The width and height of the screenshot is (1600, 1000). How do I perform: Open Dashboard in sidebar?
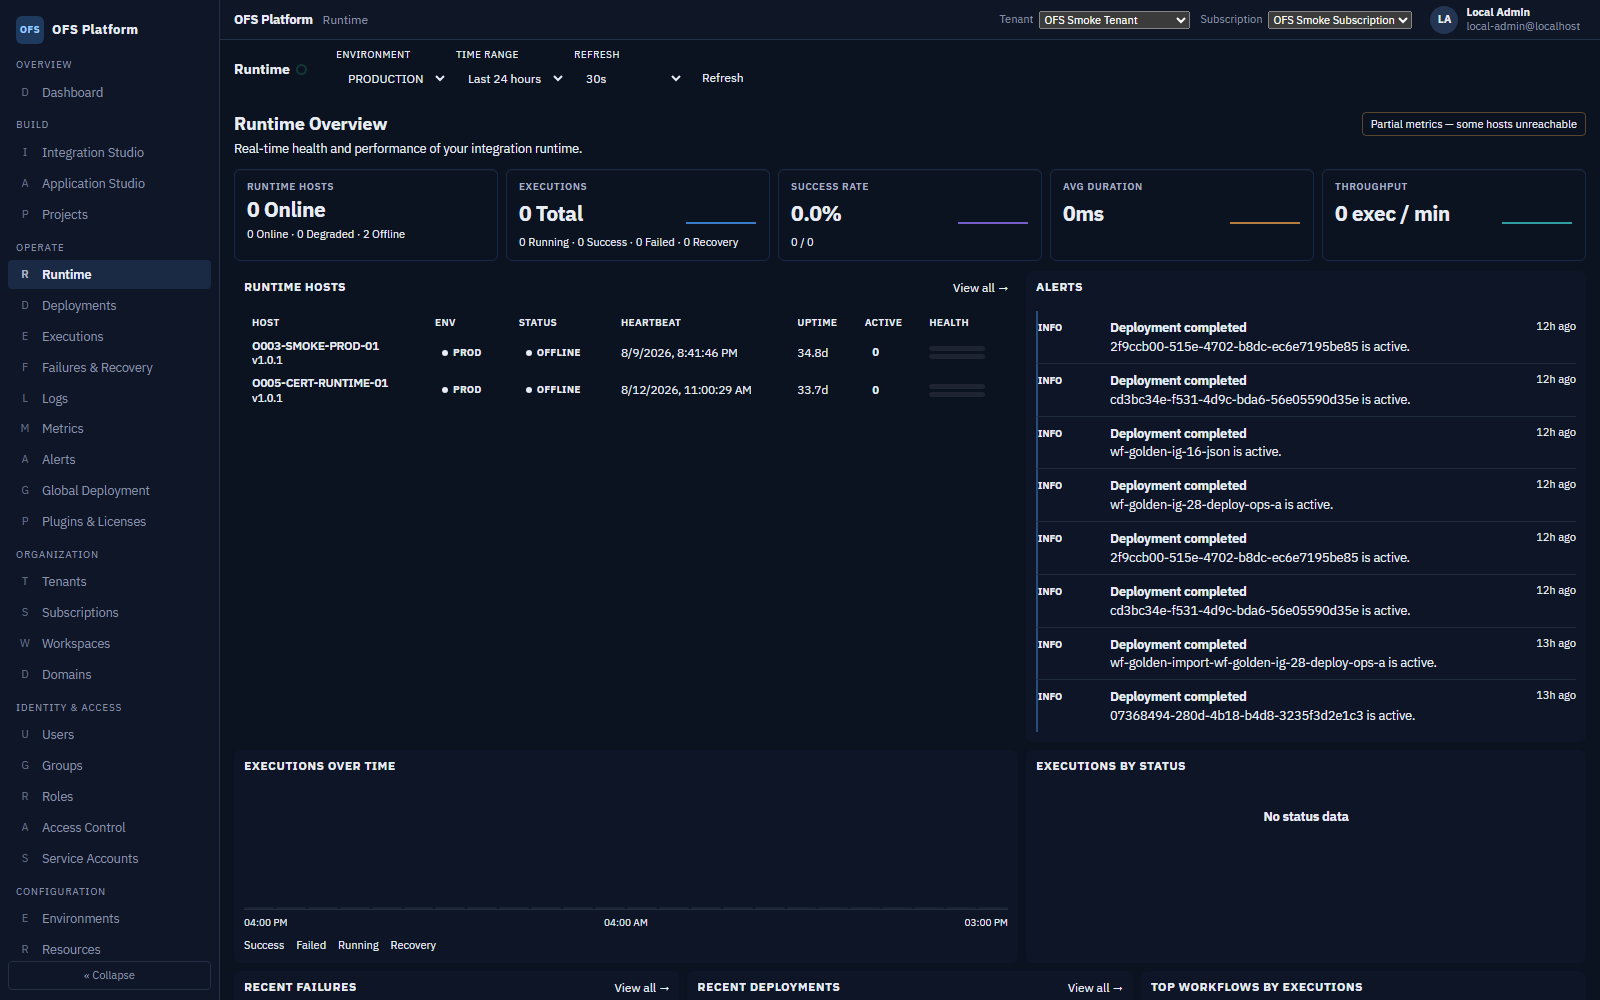(110, 93)
